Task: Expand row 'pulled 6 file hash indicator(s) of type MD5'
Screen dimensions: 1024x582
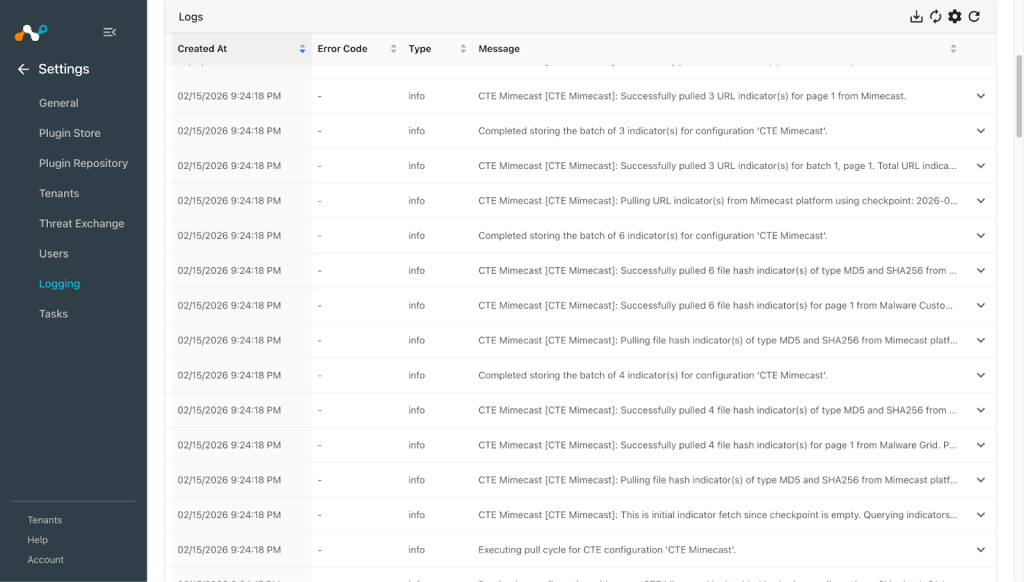Action: coord(981,270)
